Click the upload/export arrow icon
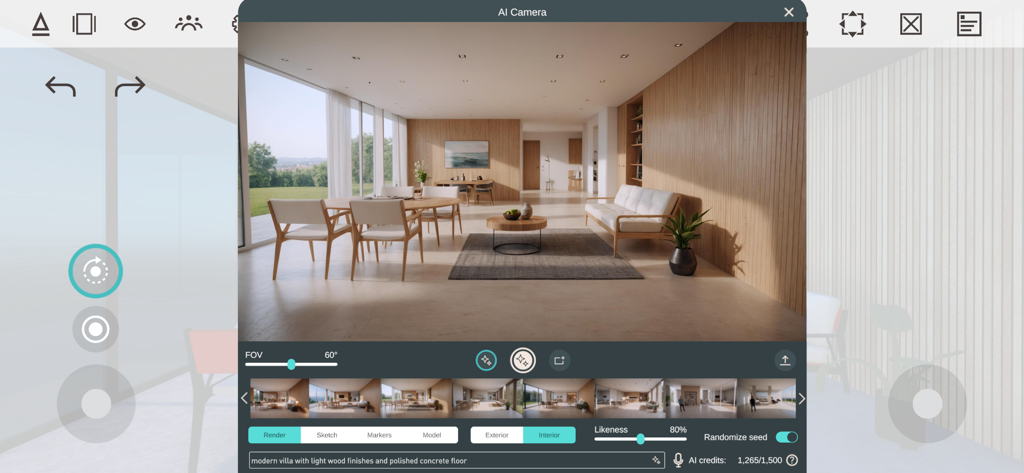 click(785, 360)
